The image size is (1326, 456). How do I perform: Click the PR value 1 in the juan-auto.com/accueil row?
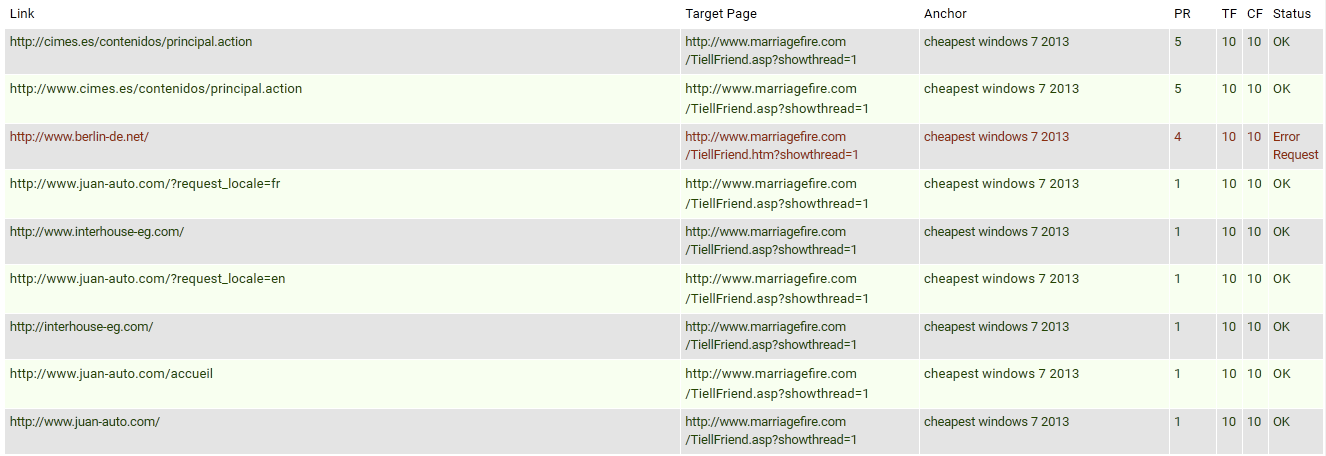tap(1178, 374)
